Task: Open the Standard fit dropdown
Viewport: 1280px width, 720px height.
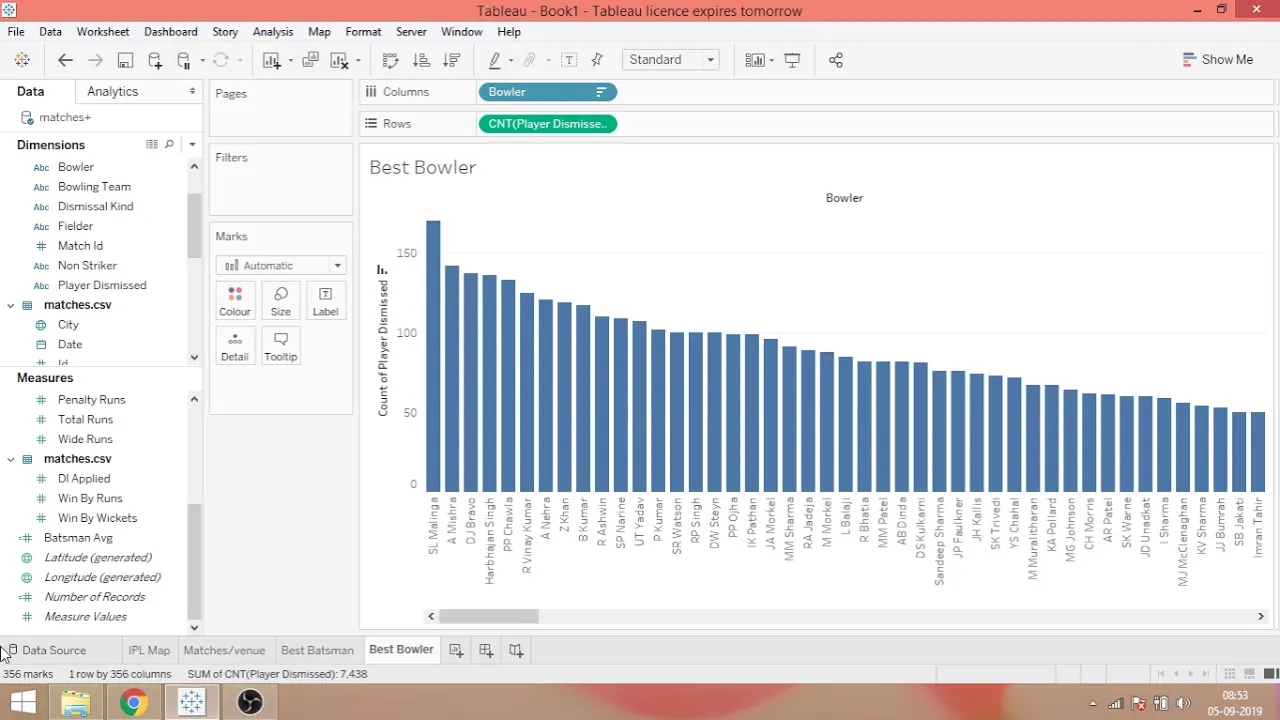Action: pyautogui.click(x=671, y=60)
